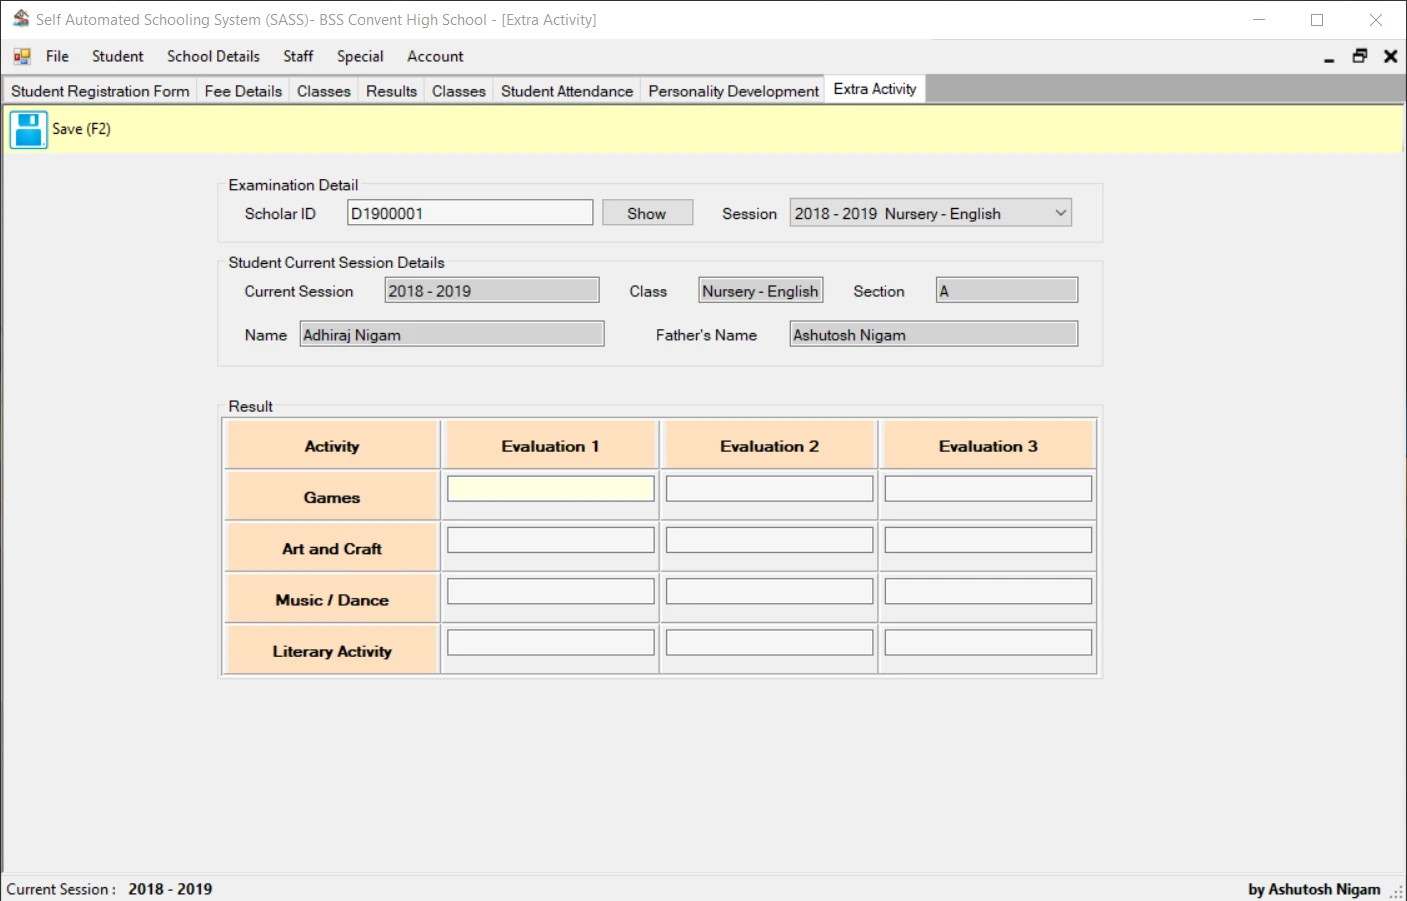
Task: Switch to the Results tab
Action: click(x=391, y=90)
